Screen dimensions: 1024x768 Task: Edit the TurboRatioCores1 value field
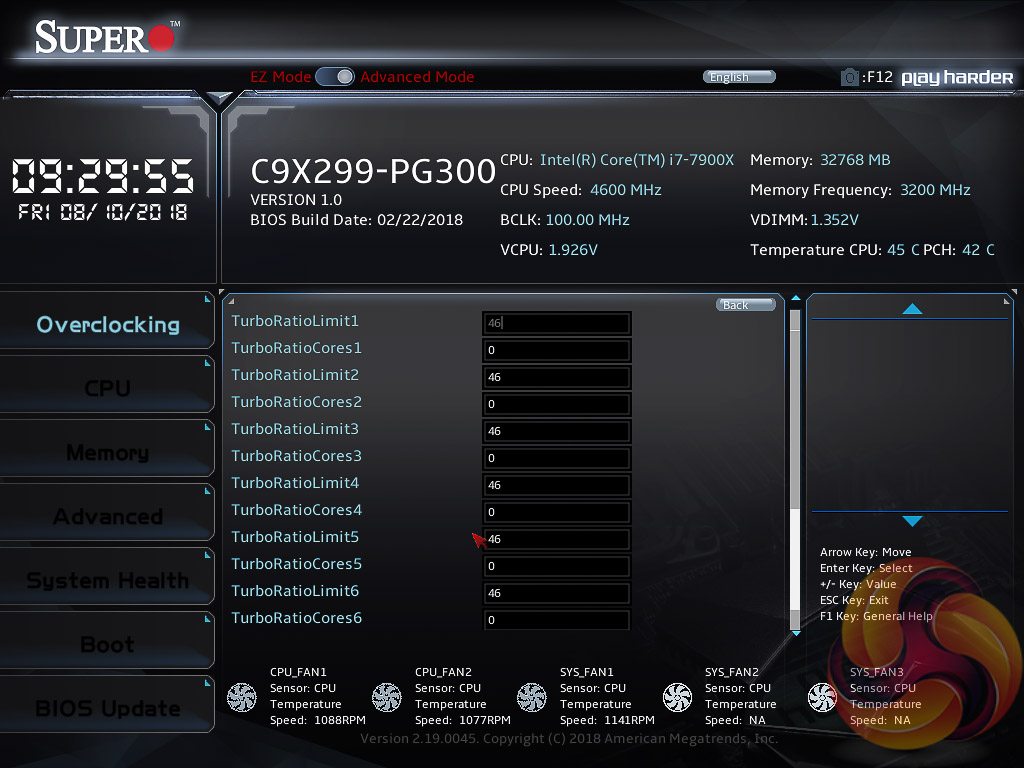(556, 350)
